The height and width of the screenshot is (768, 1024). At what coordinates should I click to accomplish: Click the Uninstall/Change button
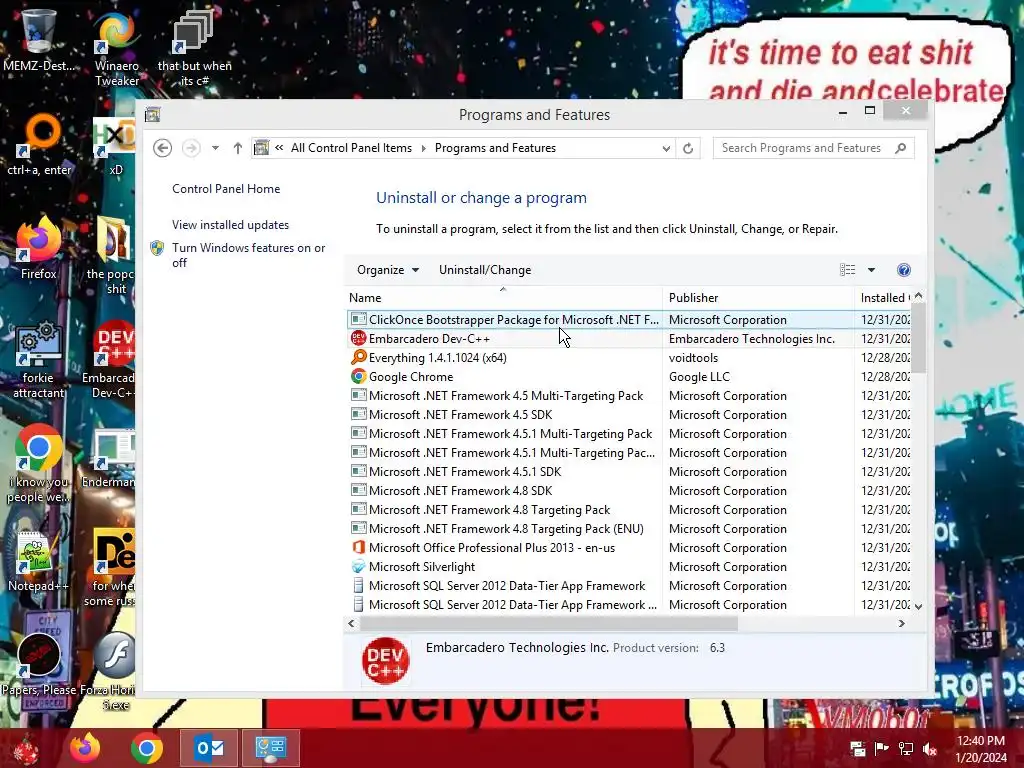[485, 270]
